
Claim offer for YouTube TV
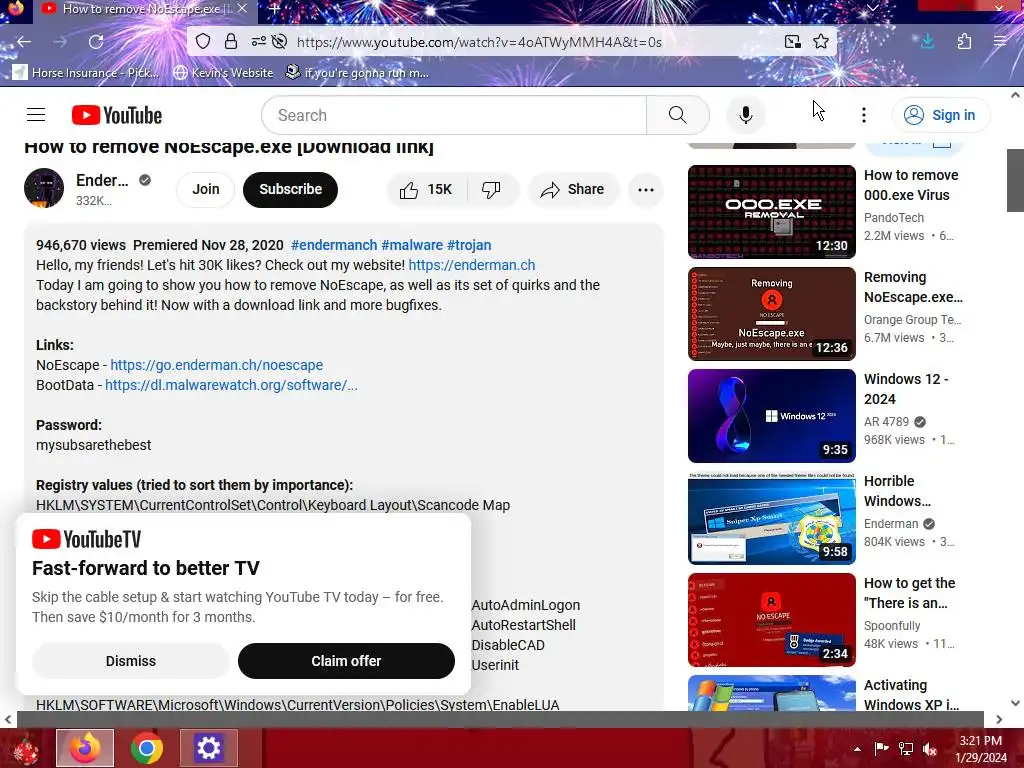point(346,661)
